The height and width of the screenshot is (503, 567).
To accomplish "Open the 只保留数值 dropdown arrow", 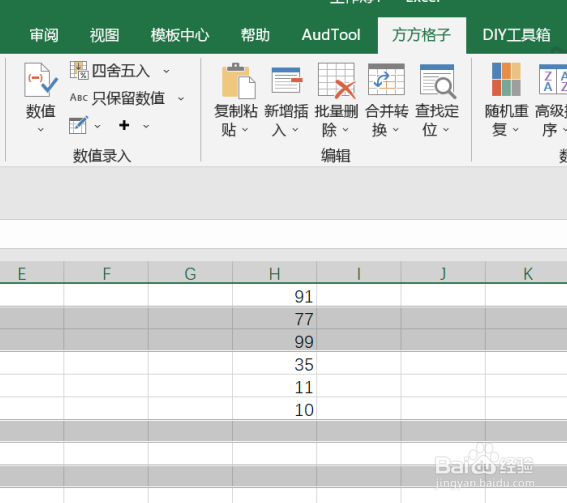I will [181, 98].
